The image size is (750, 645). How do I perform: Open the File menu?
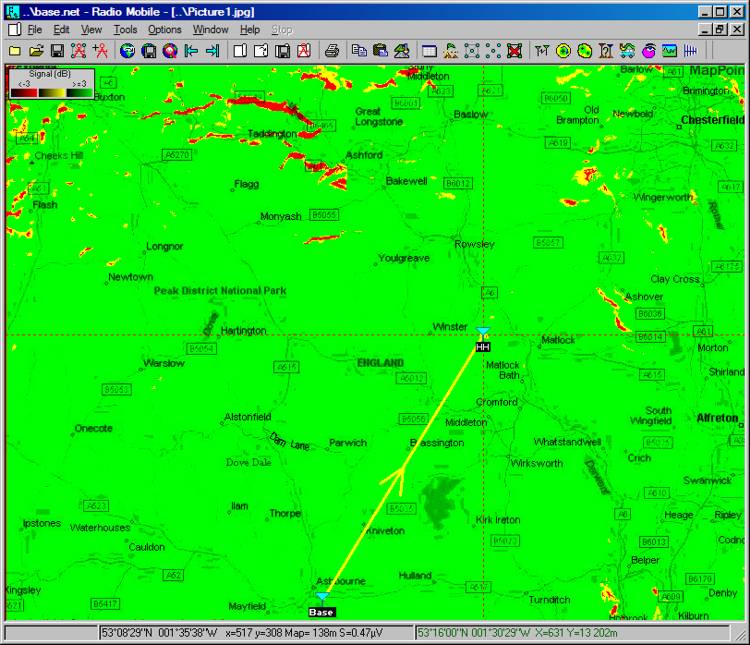[x=34, y=30]
